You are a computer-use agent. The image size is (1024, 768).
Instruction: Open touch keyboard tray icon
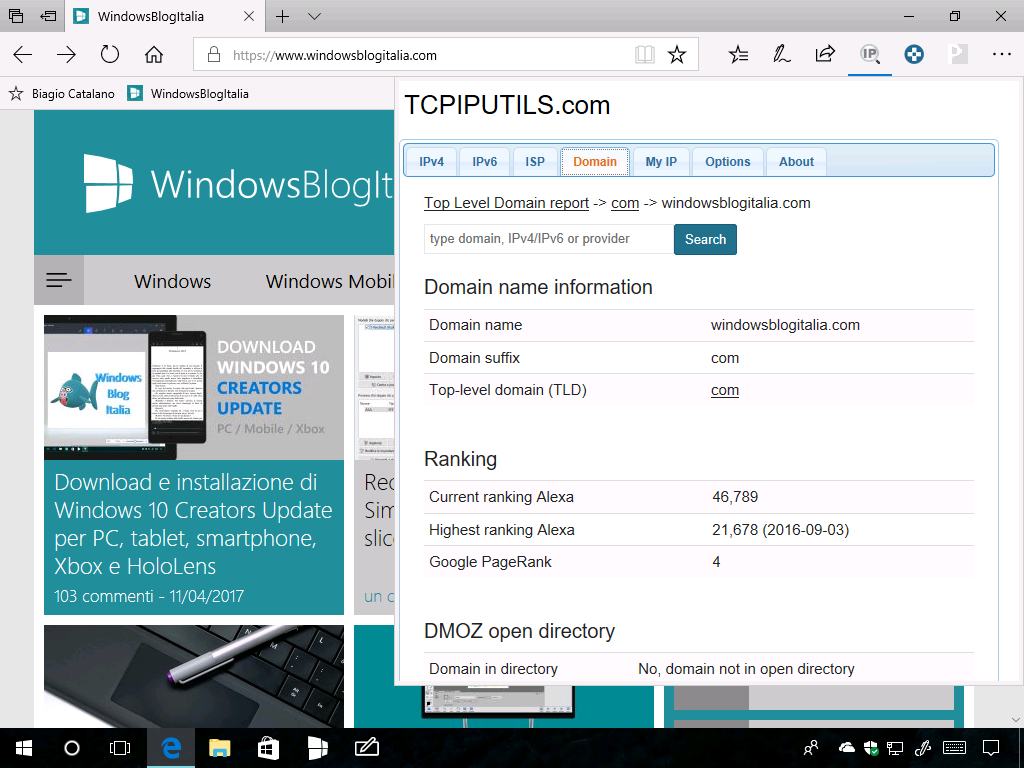[955, 748]
